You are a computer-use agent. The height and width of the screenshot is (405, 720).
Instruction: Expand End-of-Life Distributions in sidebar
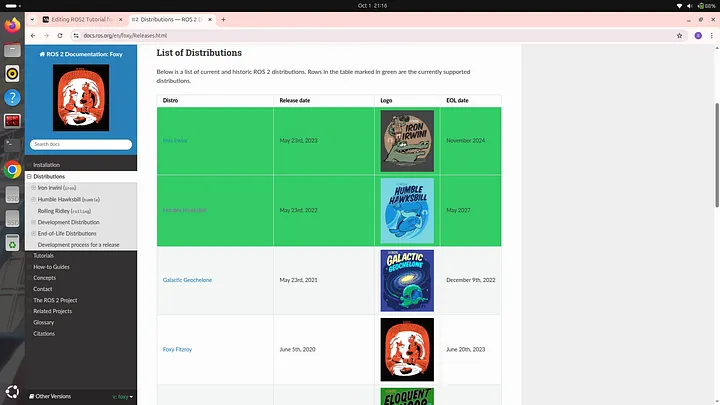click(34, 233)
